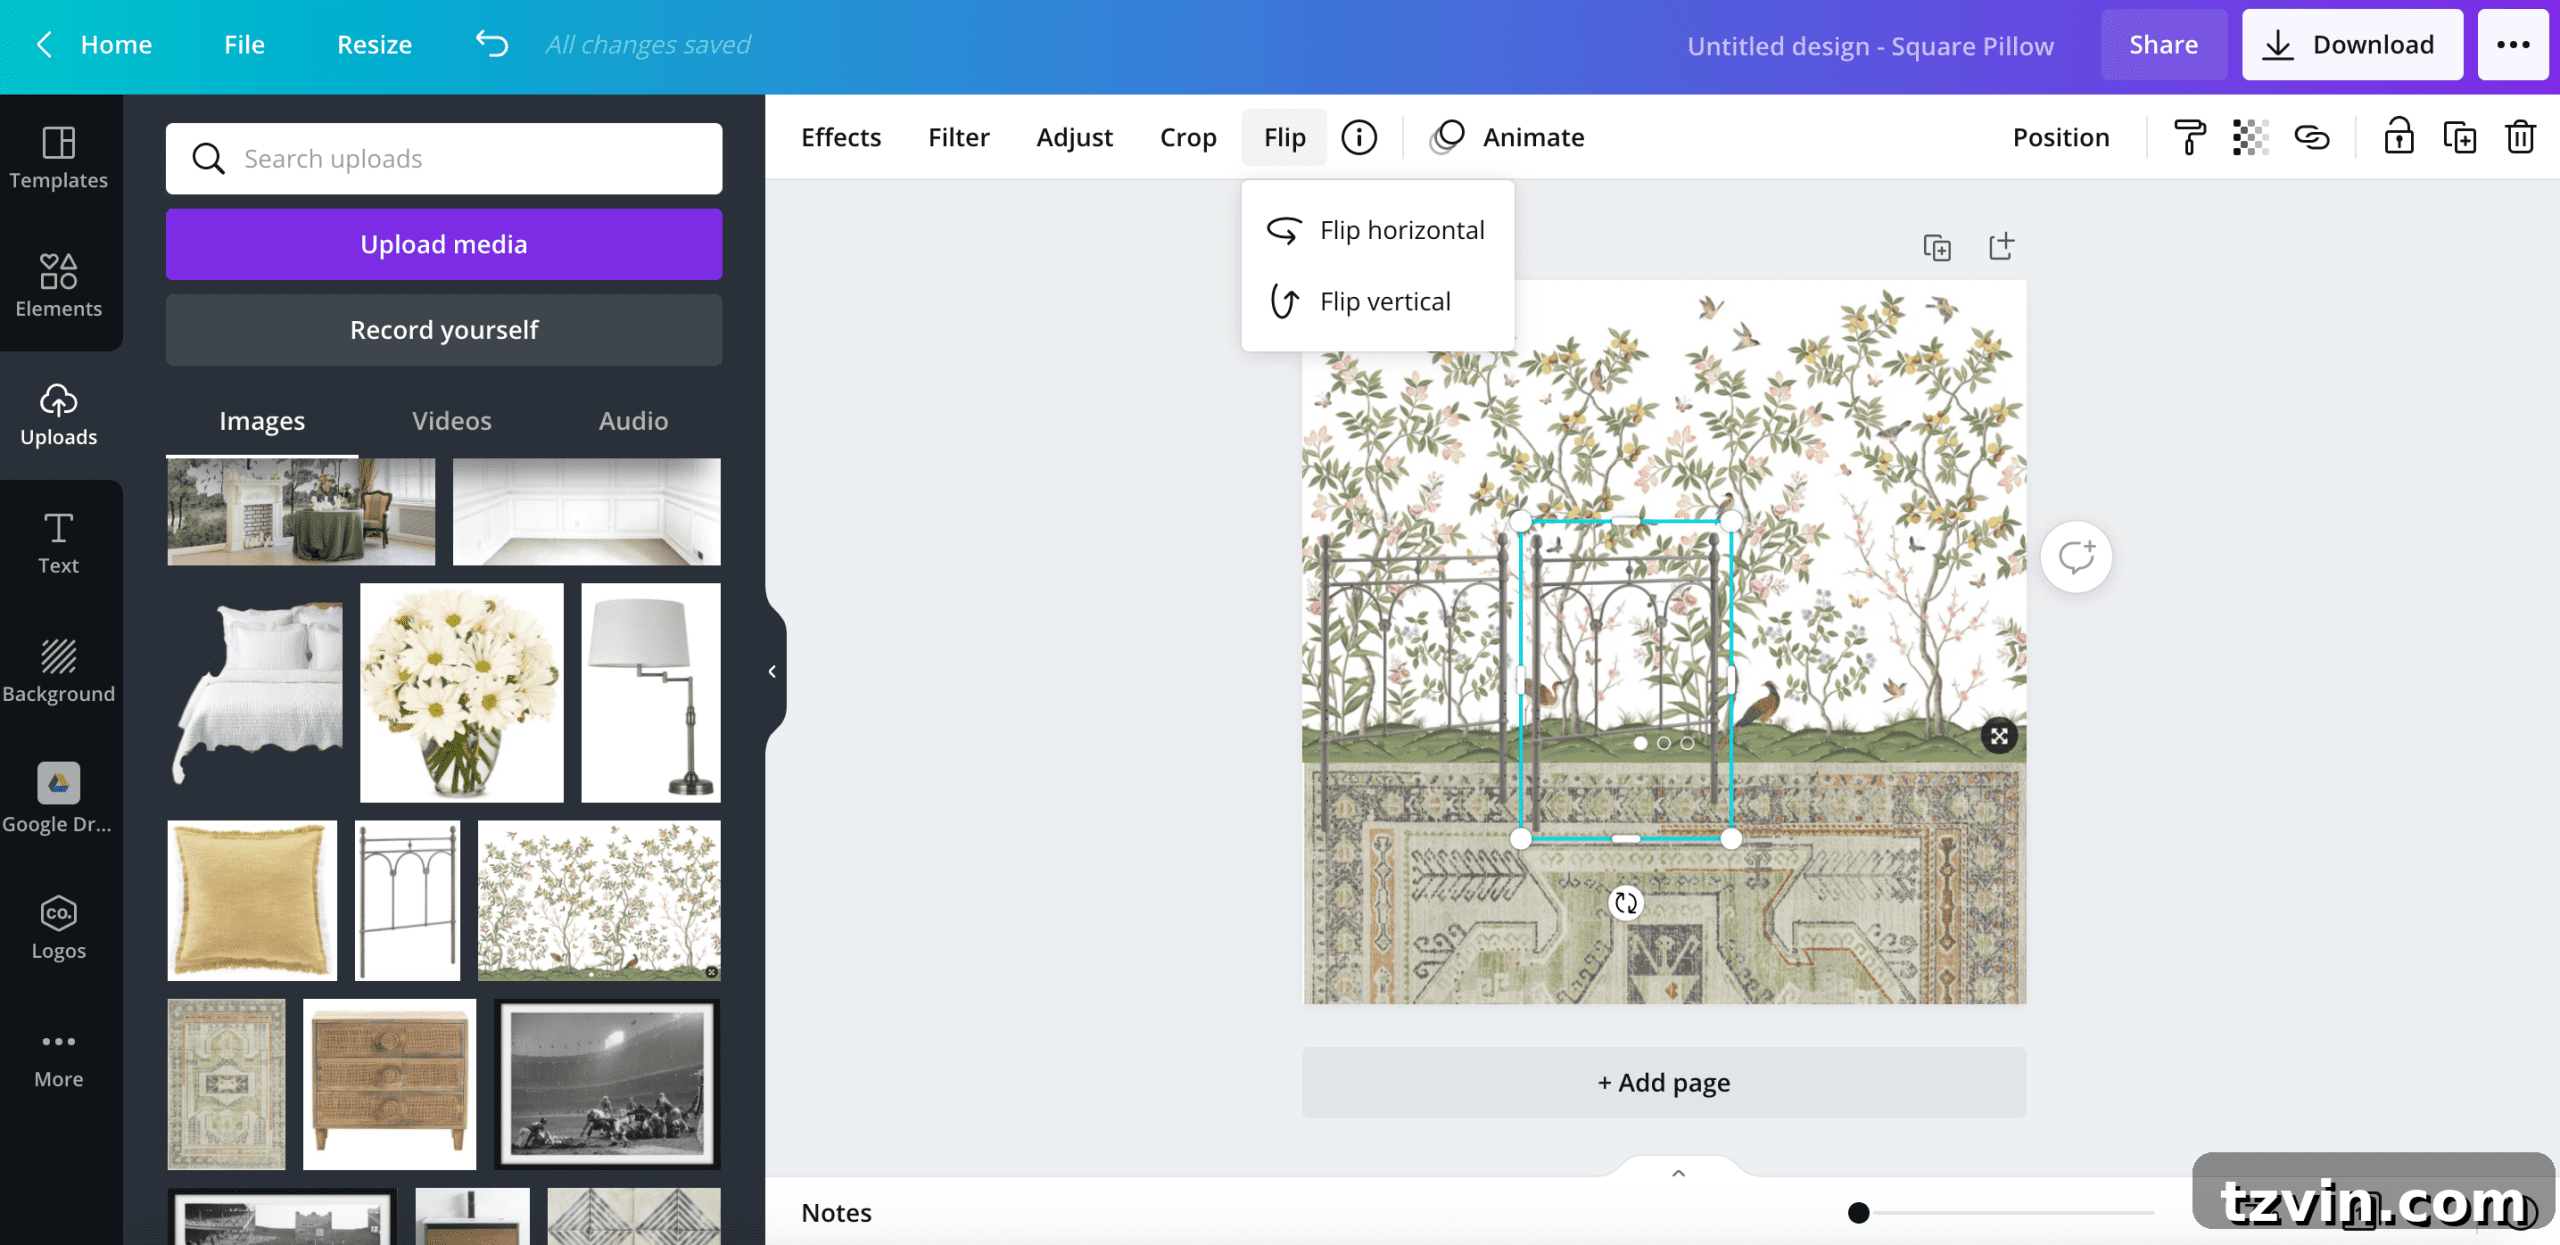
Task: Open the Elements sidebar panel
Action: (x=59, y=286)
